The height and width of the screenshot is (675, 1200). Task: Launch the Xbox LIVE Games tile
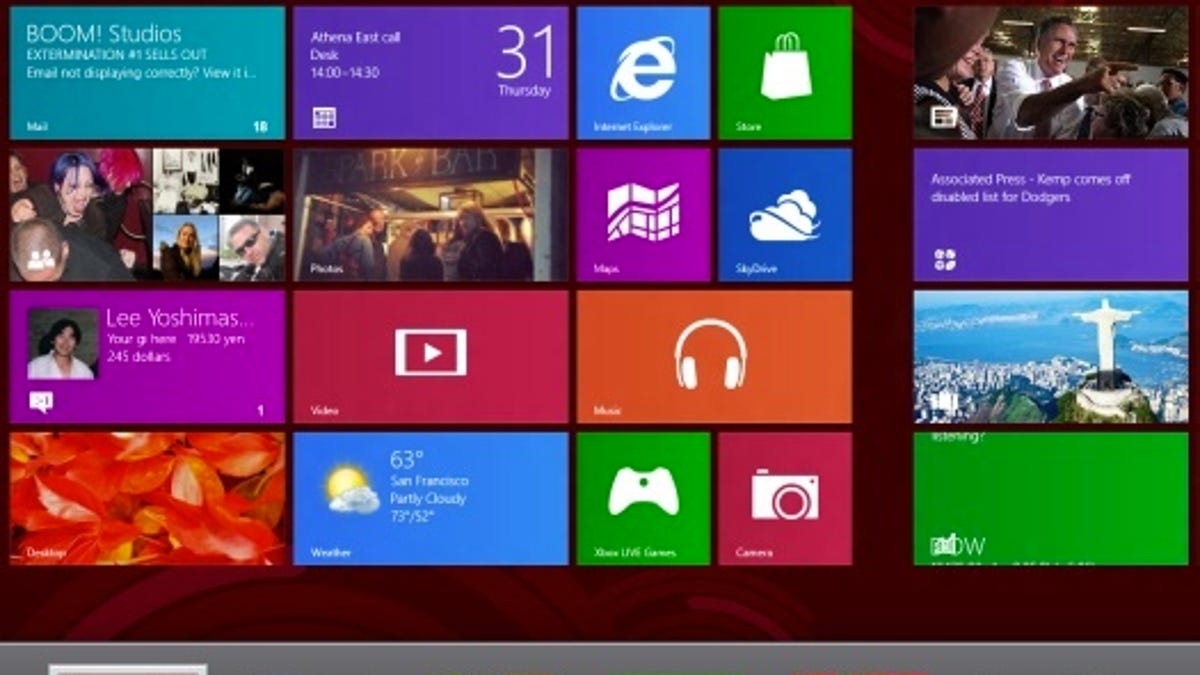coord(643,498)
